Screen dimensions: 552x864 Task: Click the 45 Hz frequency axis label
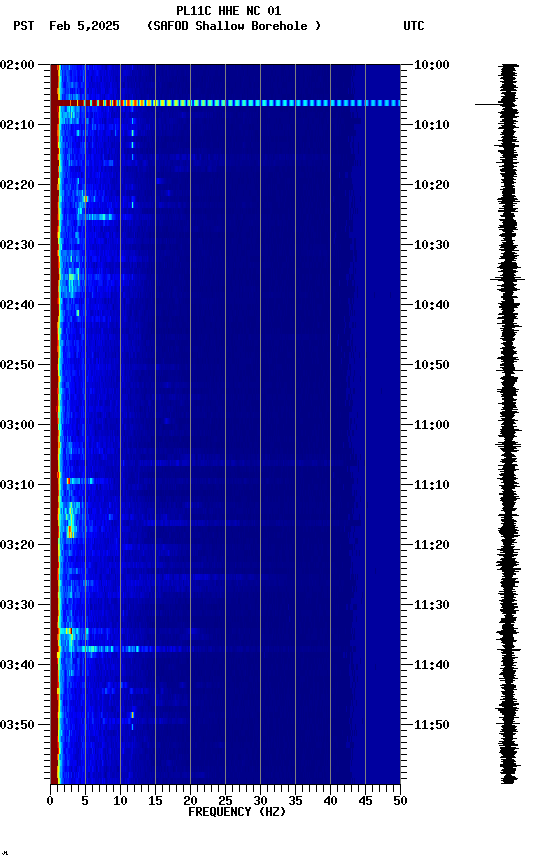[x=365, y=801]
